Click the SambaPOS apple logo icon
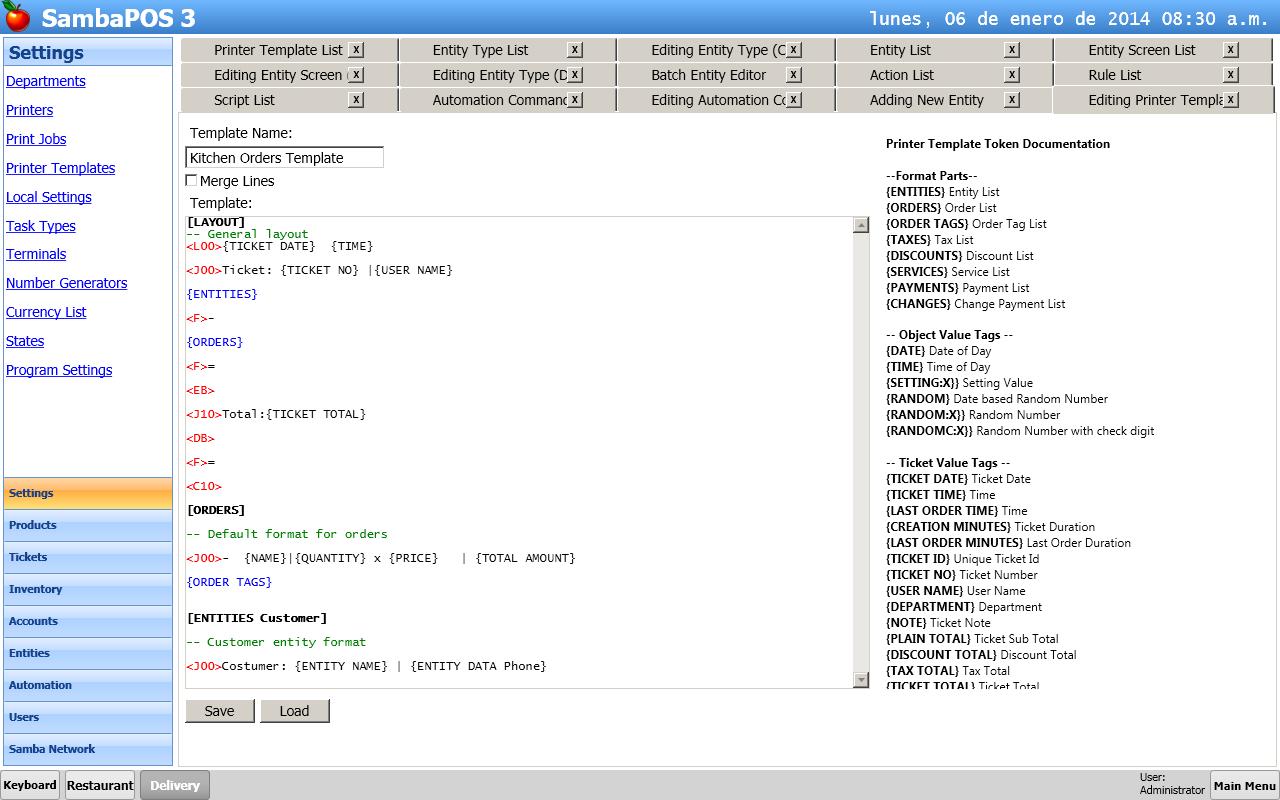The width and height of the screenshot is (1280, 800). coord(17,17)
